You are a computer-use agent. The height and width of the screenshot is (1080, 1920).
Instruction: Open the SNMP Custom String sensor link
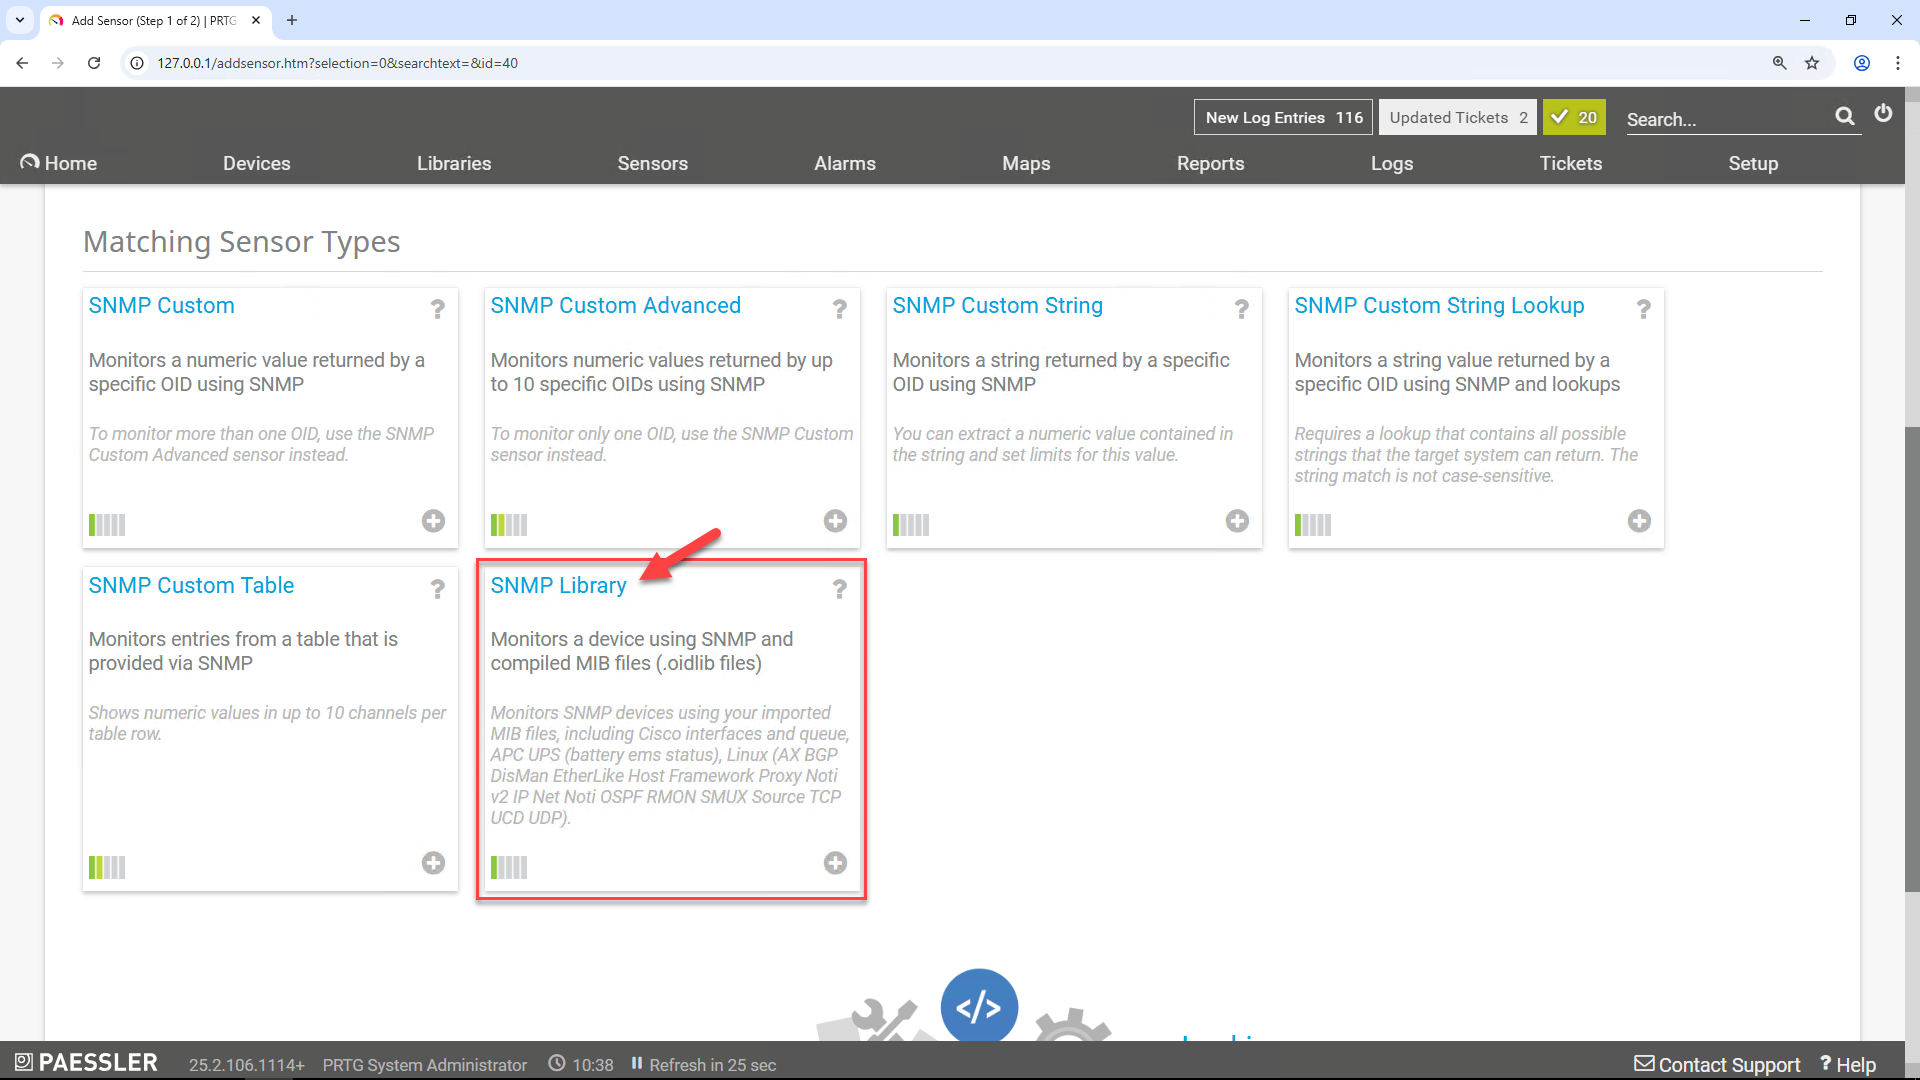pyautogui.click(x=997, y=306)
